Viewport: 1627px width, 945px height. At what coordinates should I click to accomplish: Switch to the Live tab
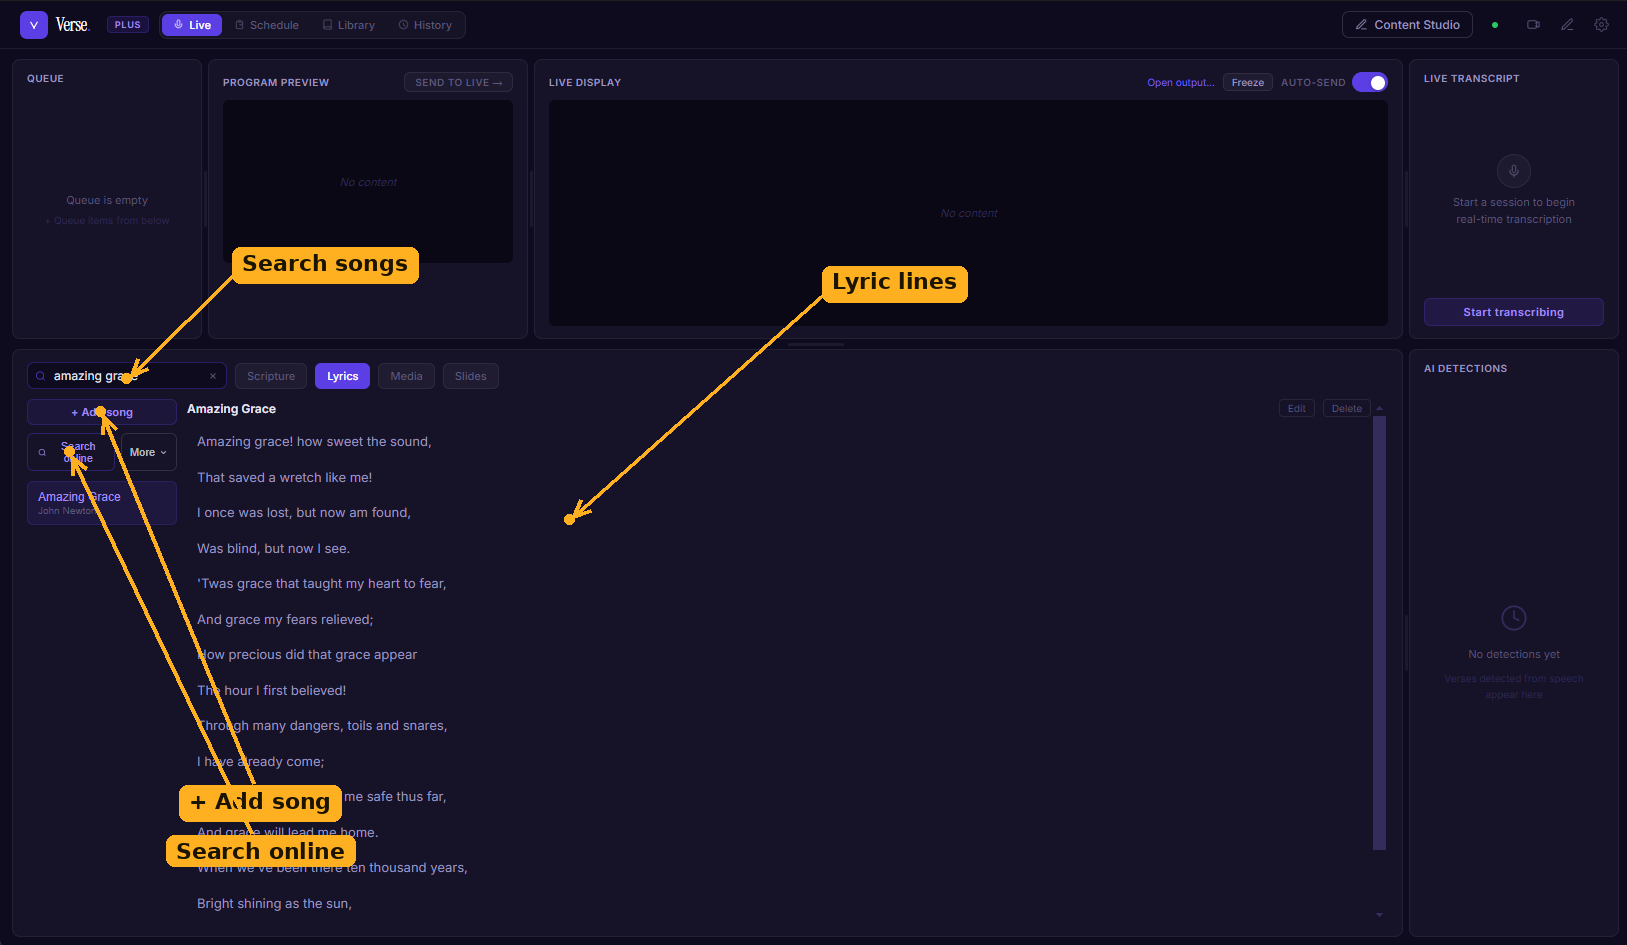point(192,25)
